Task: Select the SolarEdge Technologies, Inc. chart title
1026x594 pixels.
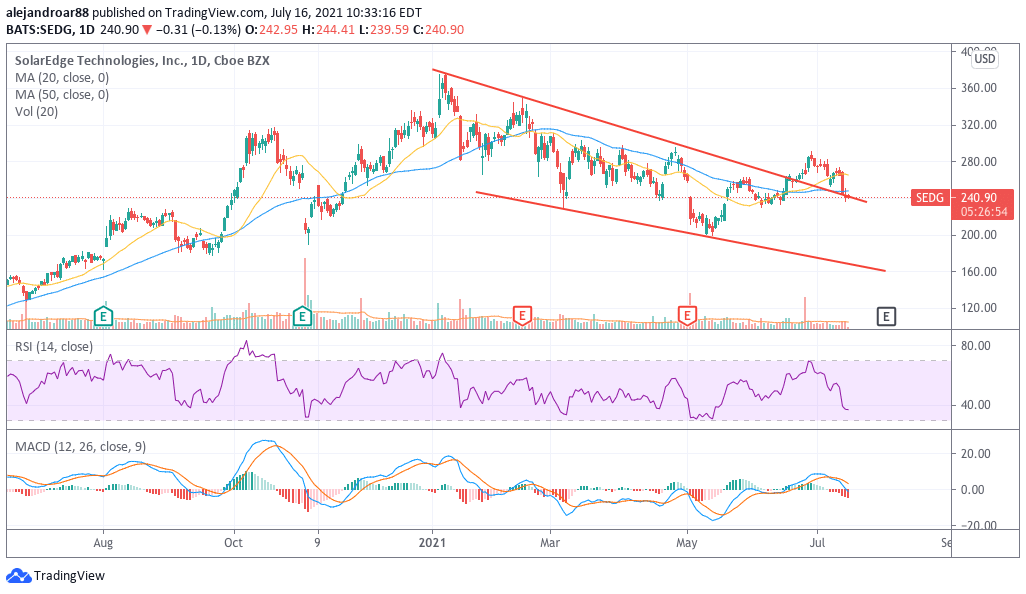Action: pos(142,60)
